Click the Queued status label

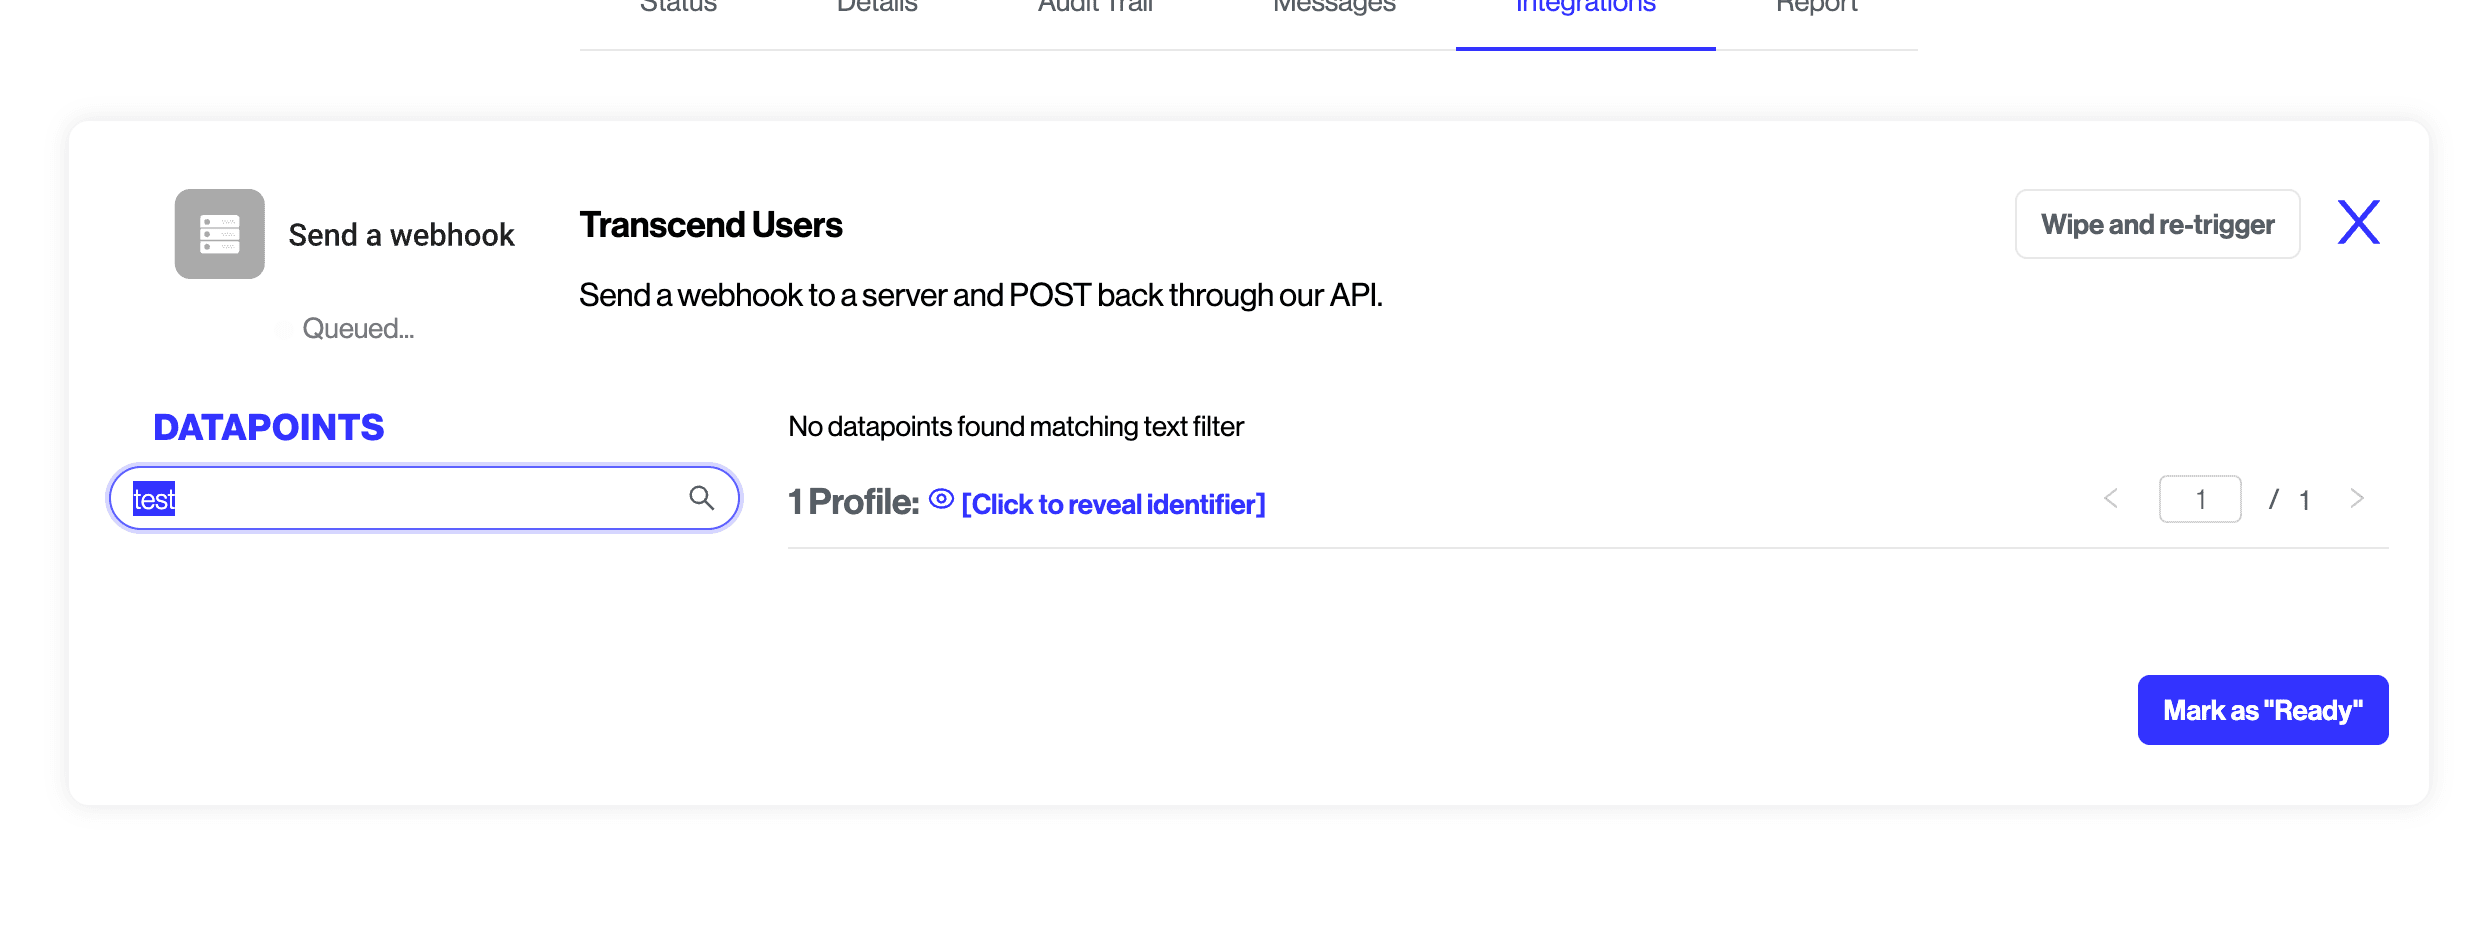(x=358, y=328)
